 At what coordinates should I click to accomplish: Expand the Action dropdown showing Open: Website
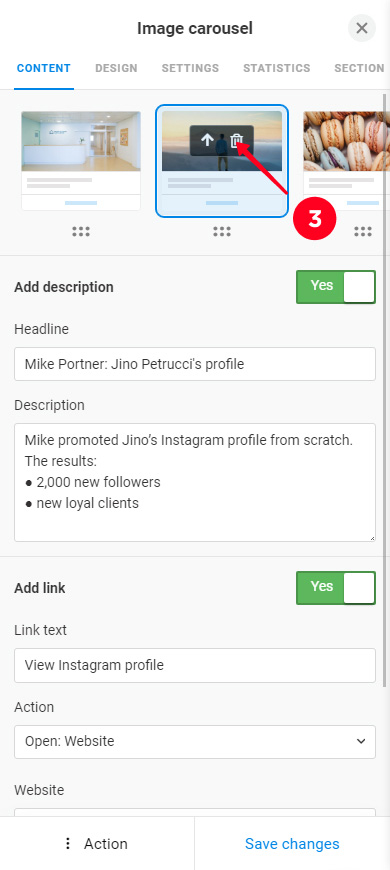coord(195,741)
